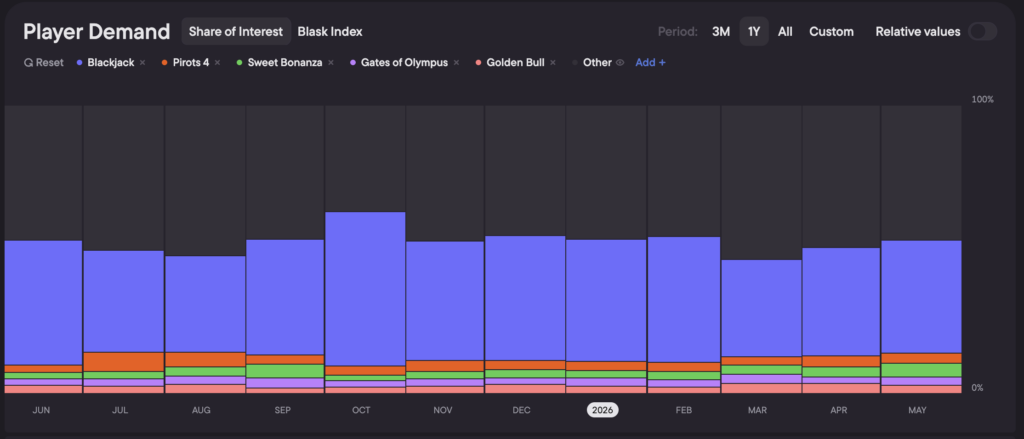Switch to the Blask Index tab
1024x439 pixels.
(x=330, y=31)
